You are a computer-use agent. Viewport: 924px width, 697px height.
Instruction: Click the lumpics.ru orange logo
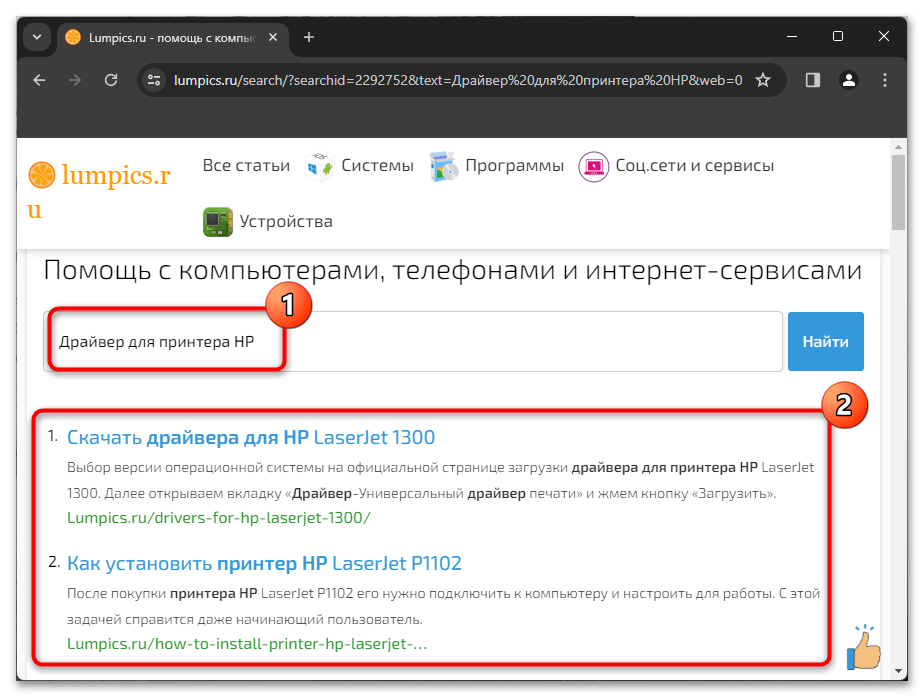(x=43, y=176)
